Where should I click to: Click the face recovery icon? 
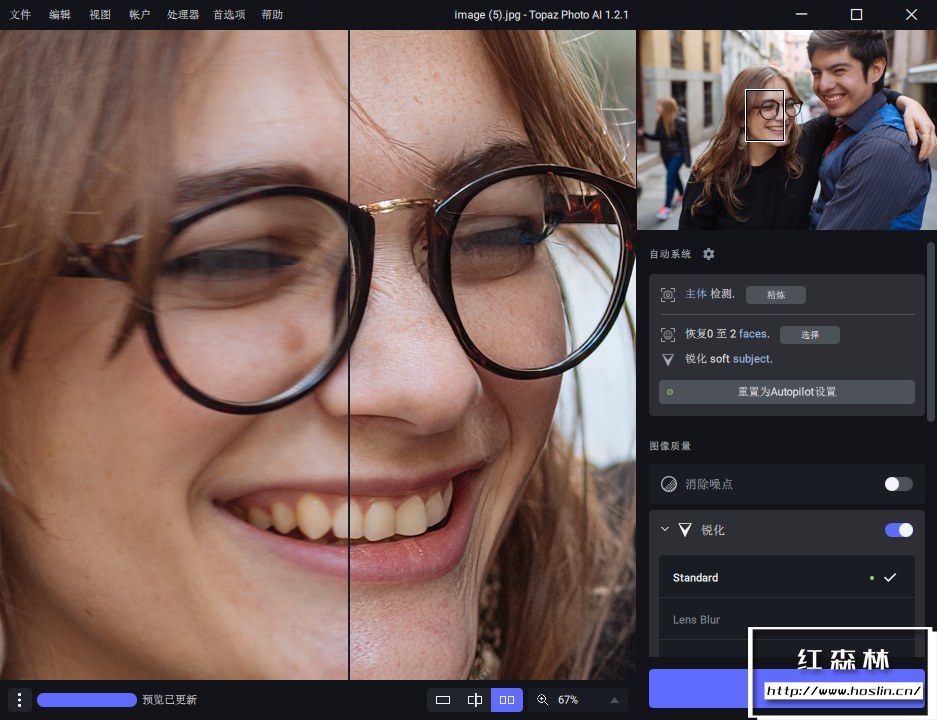click(668, 335)
